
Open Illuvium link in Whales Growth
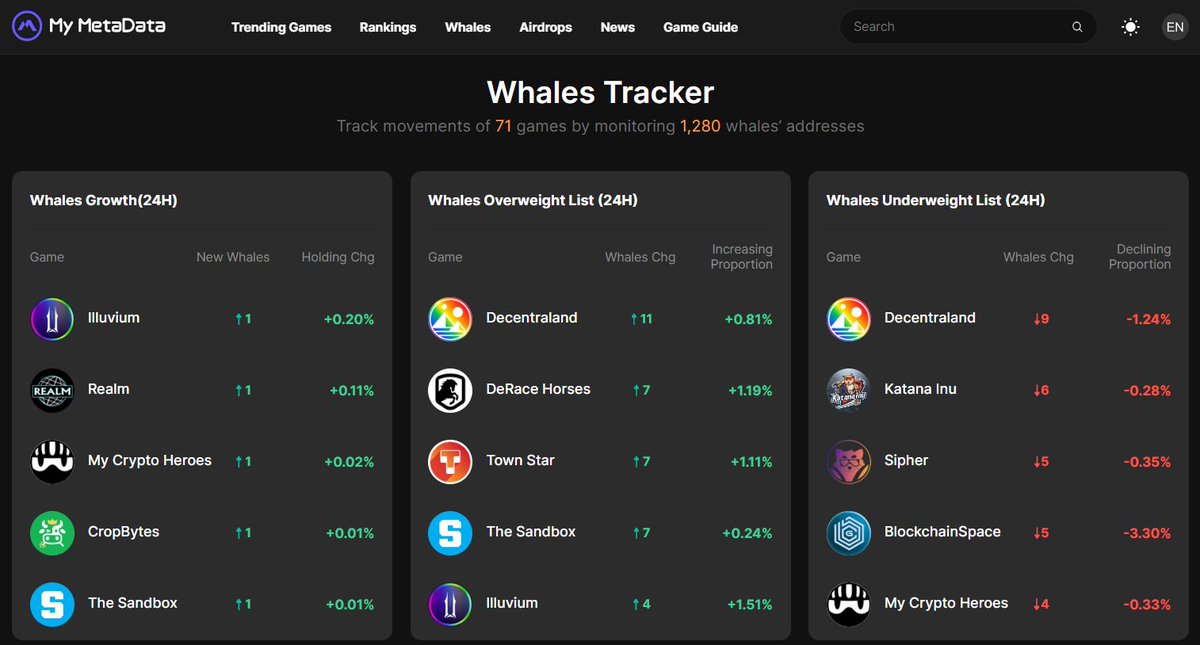[x=114, y=318]
